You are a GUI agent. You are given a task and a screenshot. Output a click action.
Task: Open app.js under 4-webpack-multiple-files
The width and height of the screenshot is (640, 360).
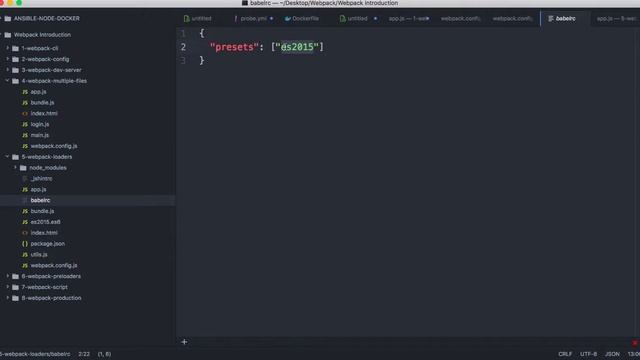tap(38, 92)
